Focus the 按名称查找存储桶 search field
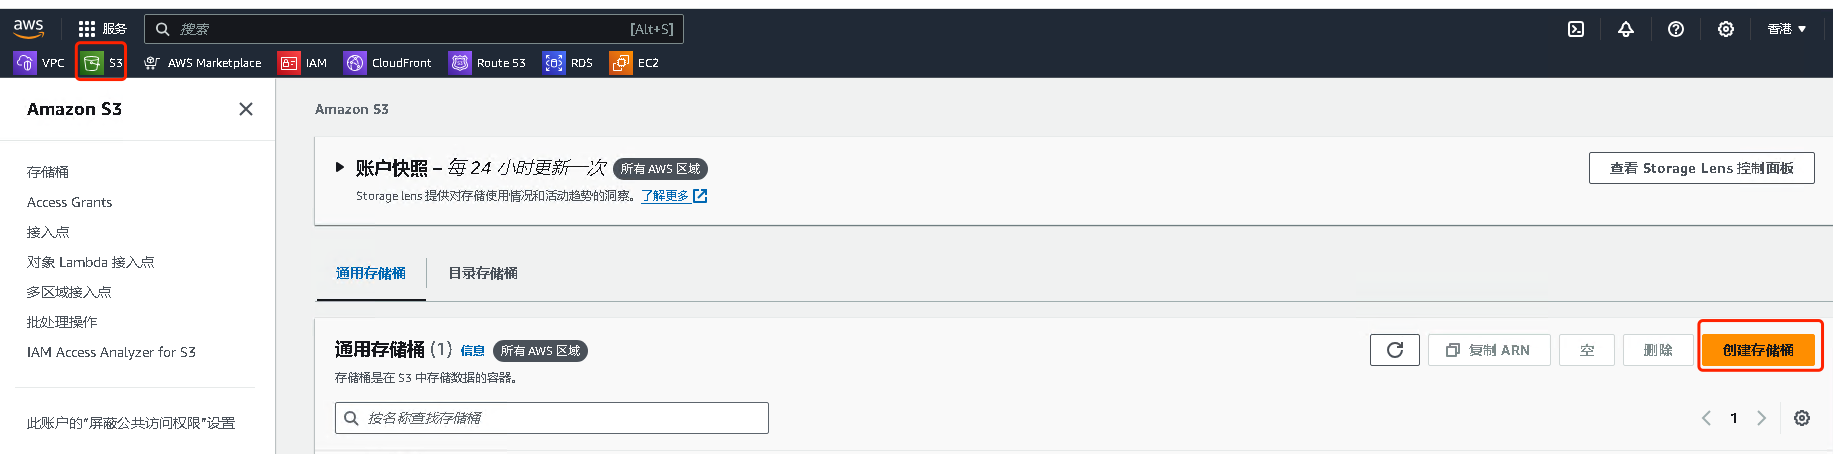The width and height of the screenshot is (1833, 454). 552,418
